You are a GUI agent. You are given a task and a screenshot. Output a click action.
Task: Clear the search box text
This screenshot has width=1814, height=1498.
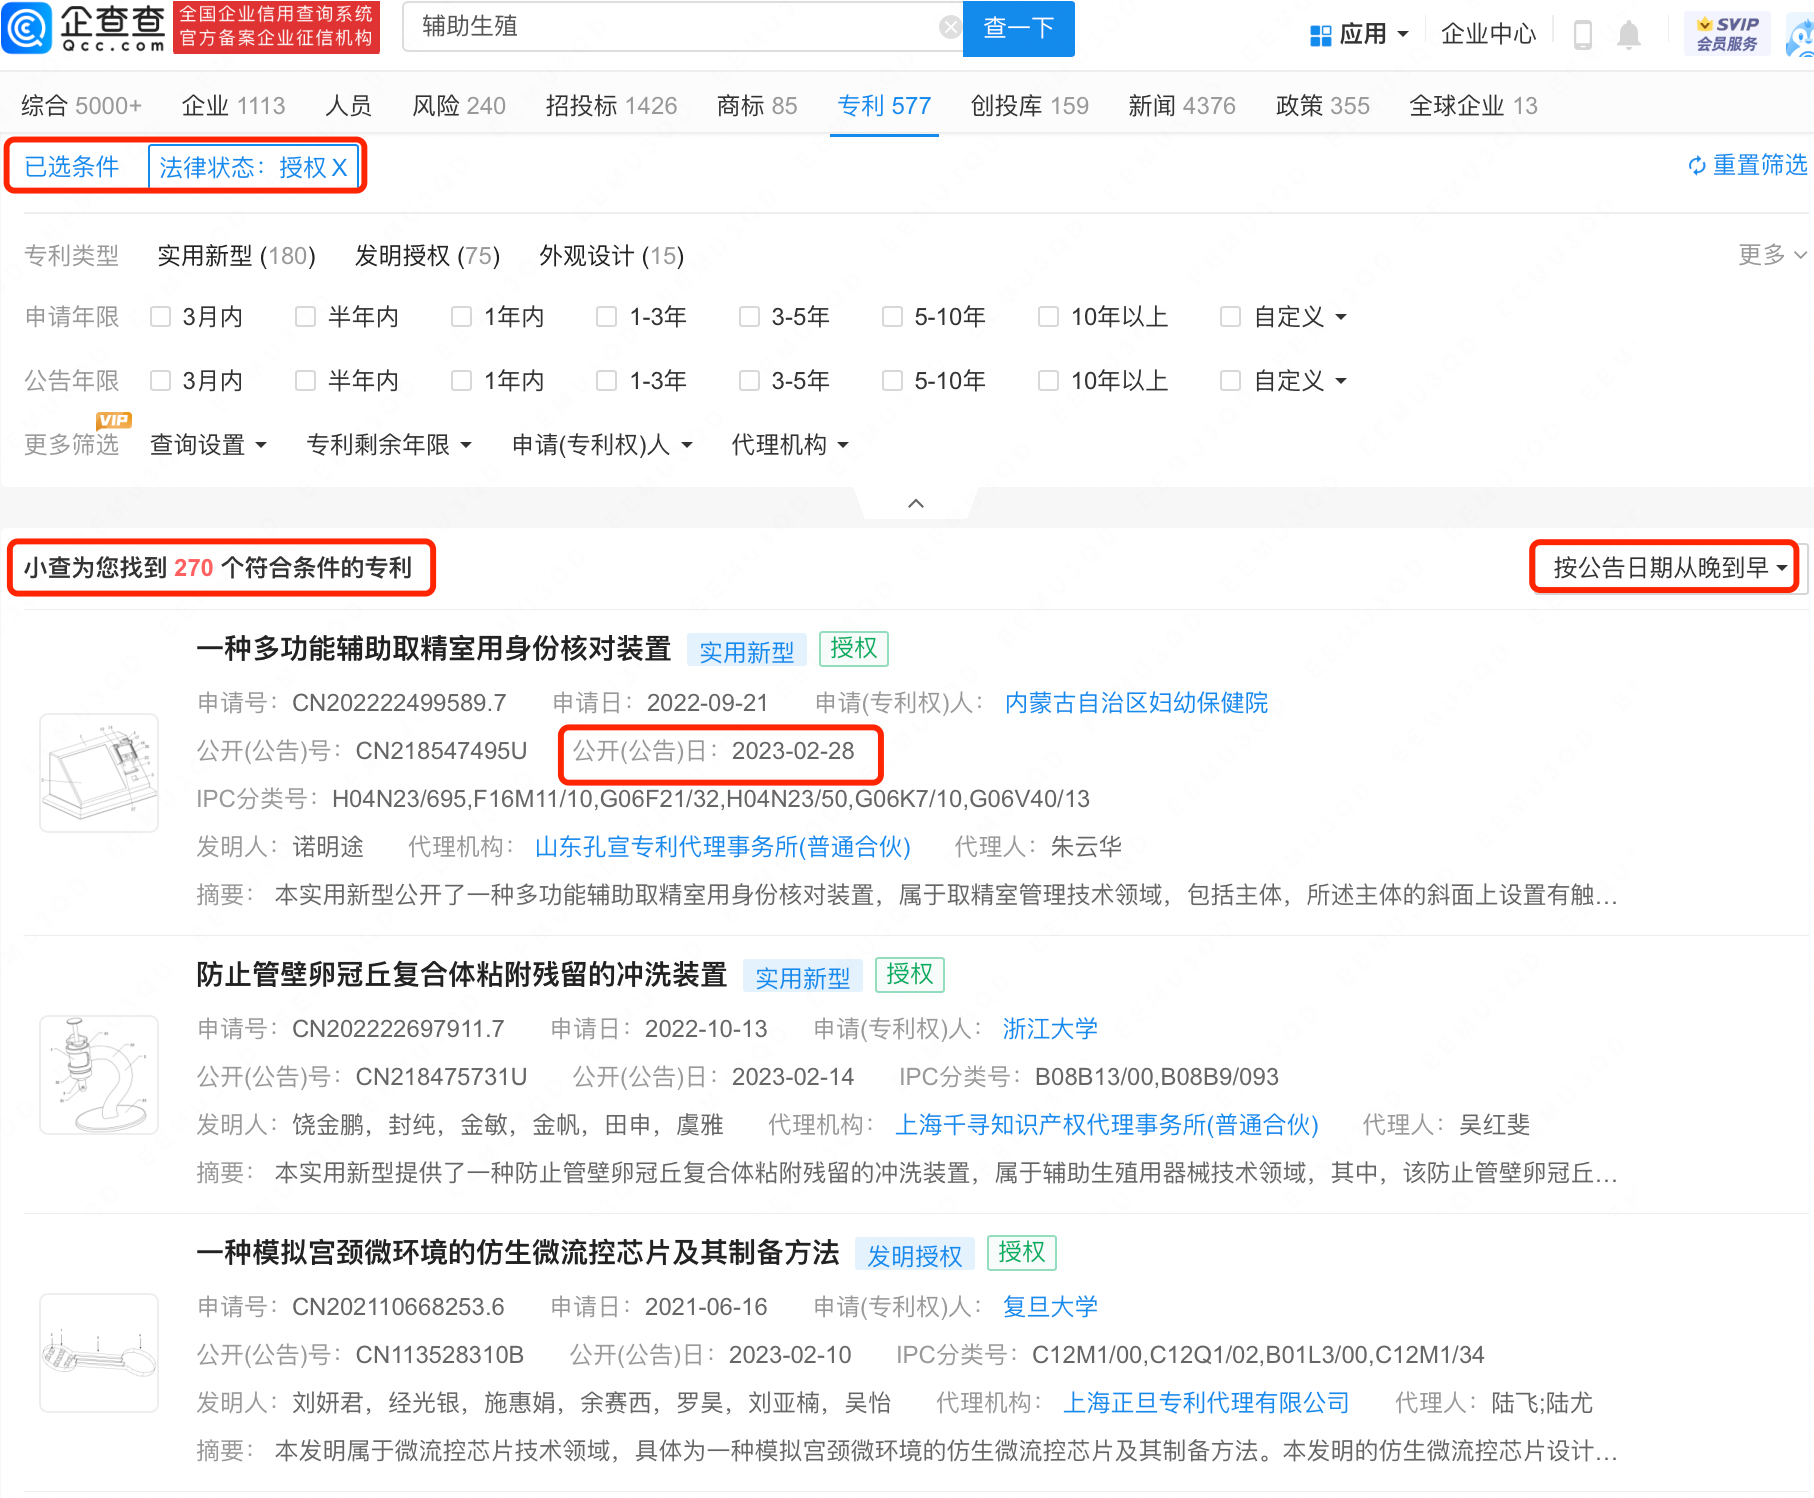(950, 27)
